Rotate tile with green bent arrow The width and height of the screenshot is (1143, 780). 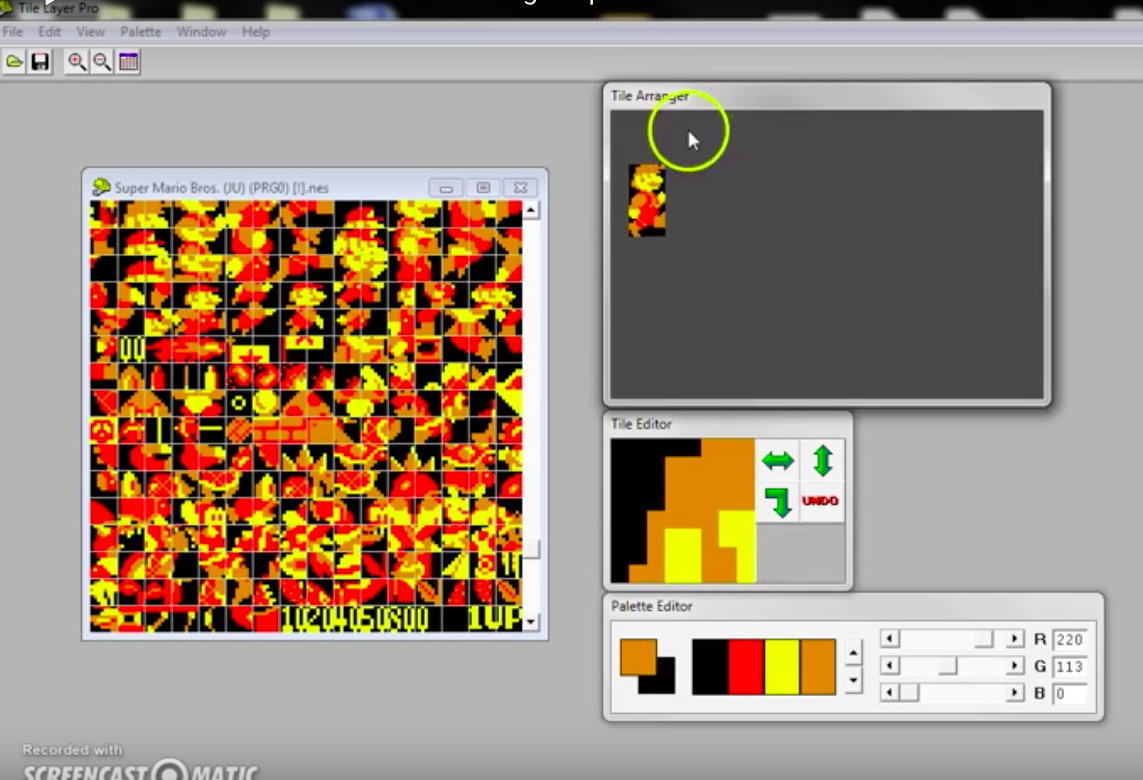click(x=778, y=502)
